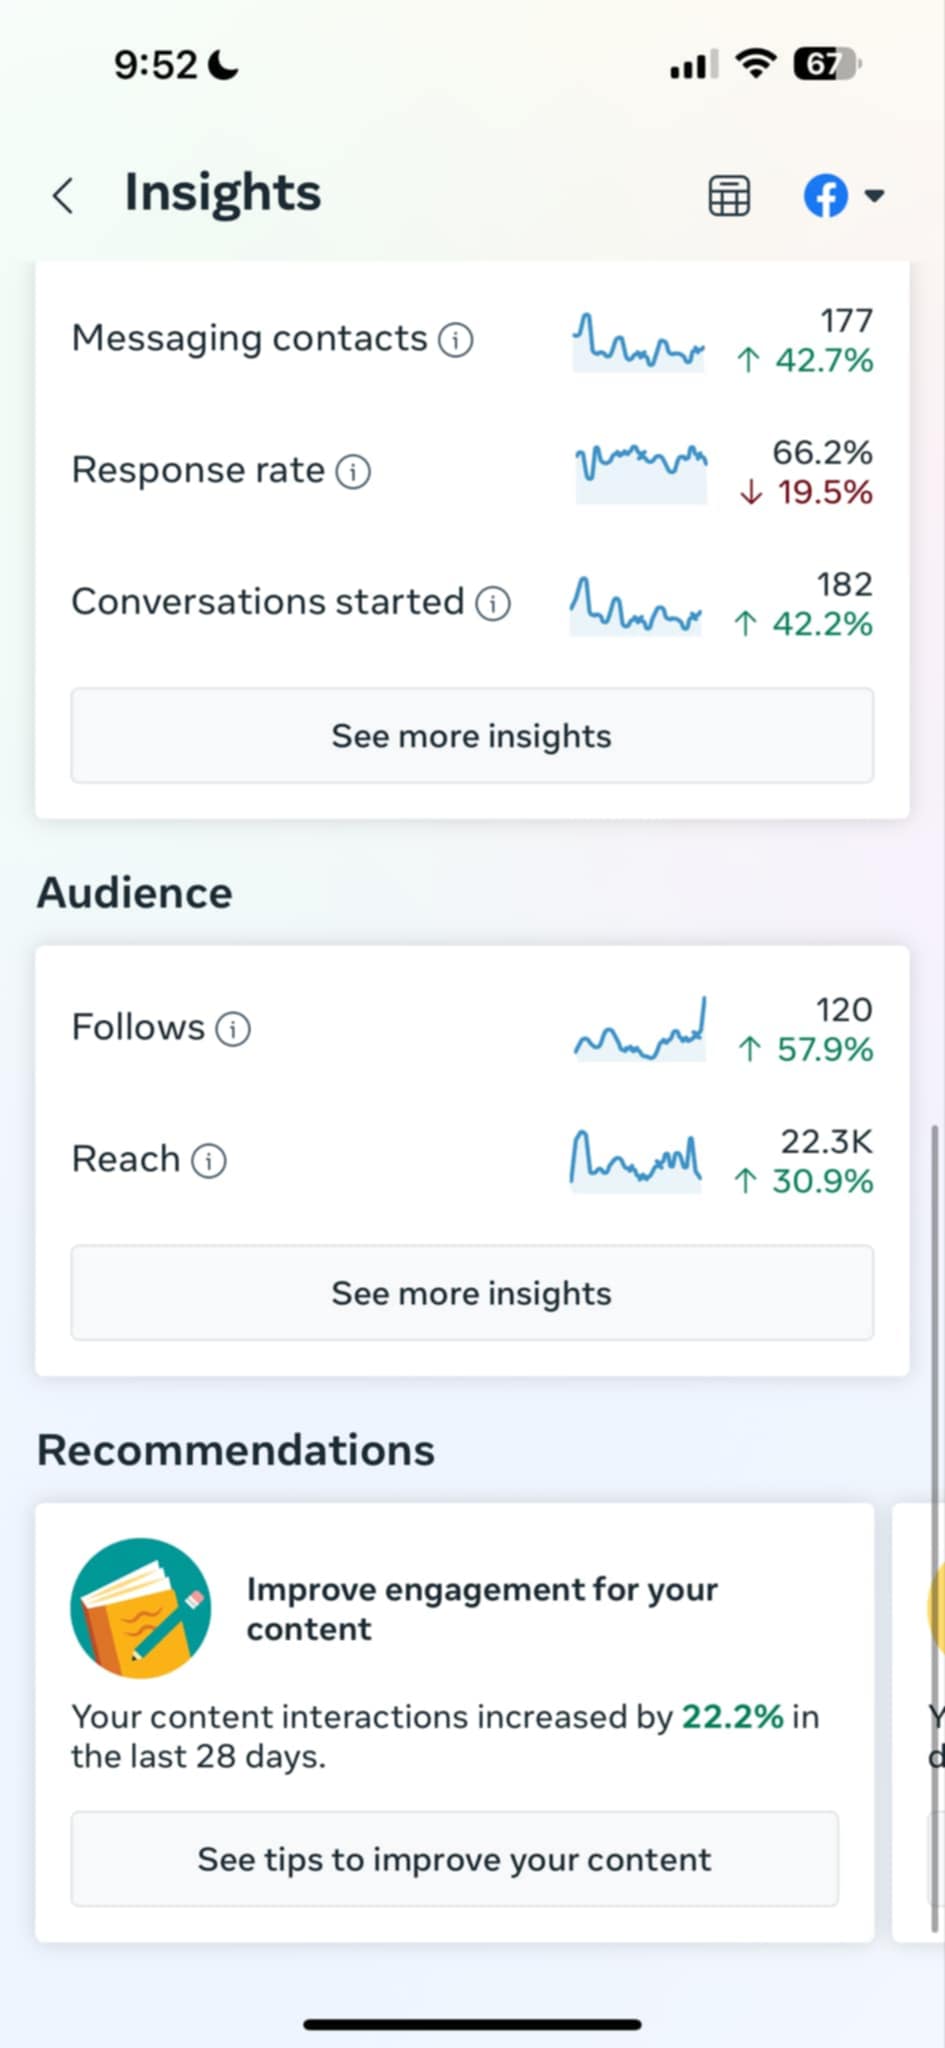Open the Follows sparkline chart

coord(640,1030)
